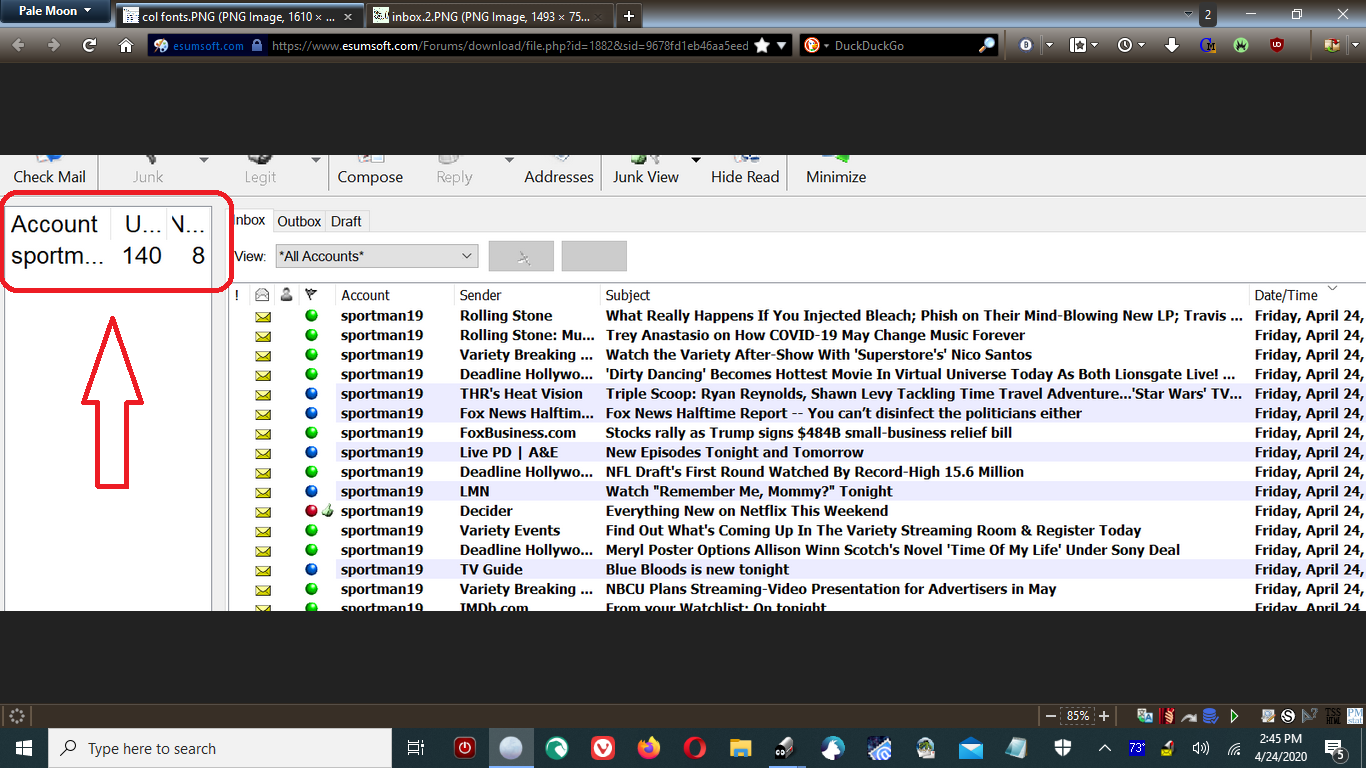Reload the current page
1366x768 pixels.
tap(89, 45)
